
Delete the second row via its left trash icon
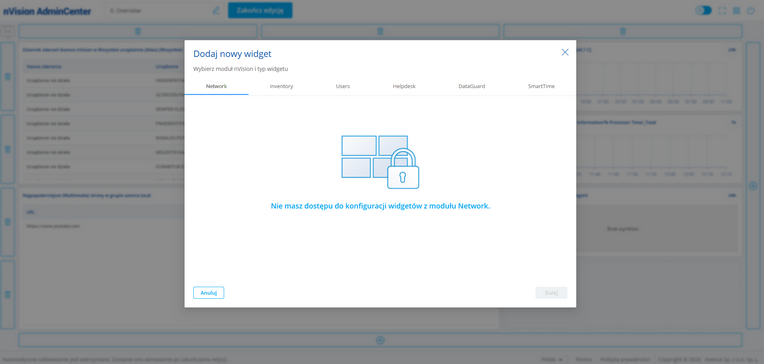(7, 149)
